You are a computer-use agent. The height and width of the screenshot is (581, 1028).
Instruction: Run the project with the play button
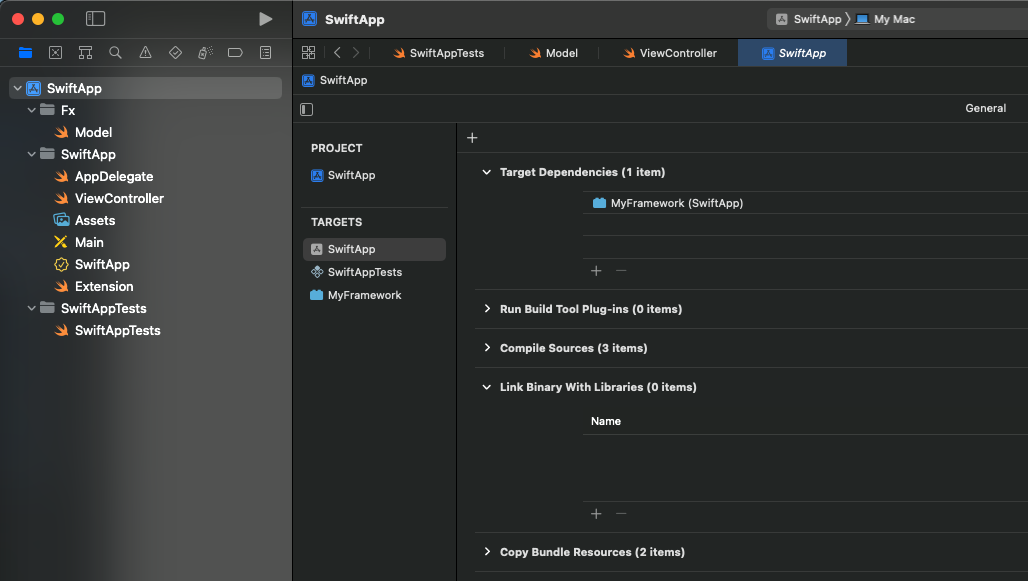(265, 19)
